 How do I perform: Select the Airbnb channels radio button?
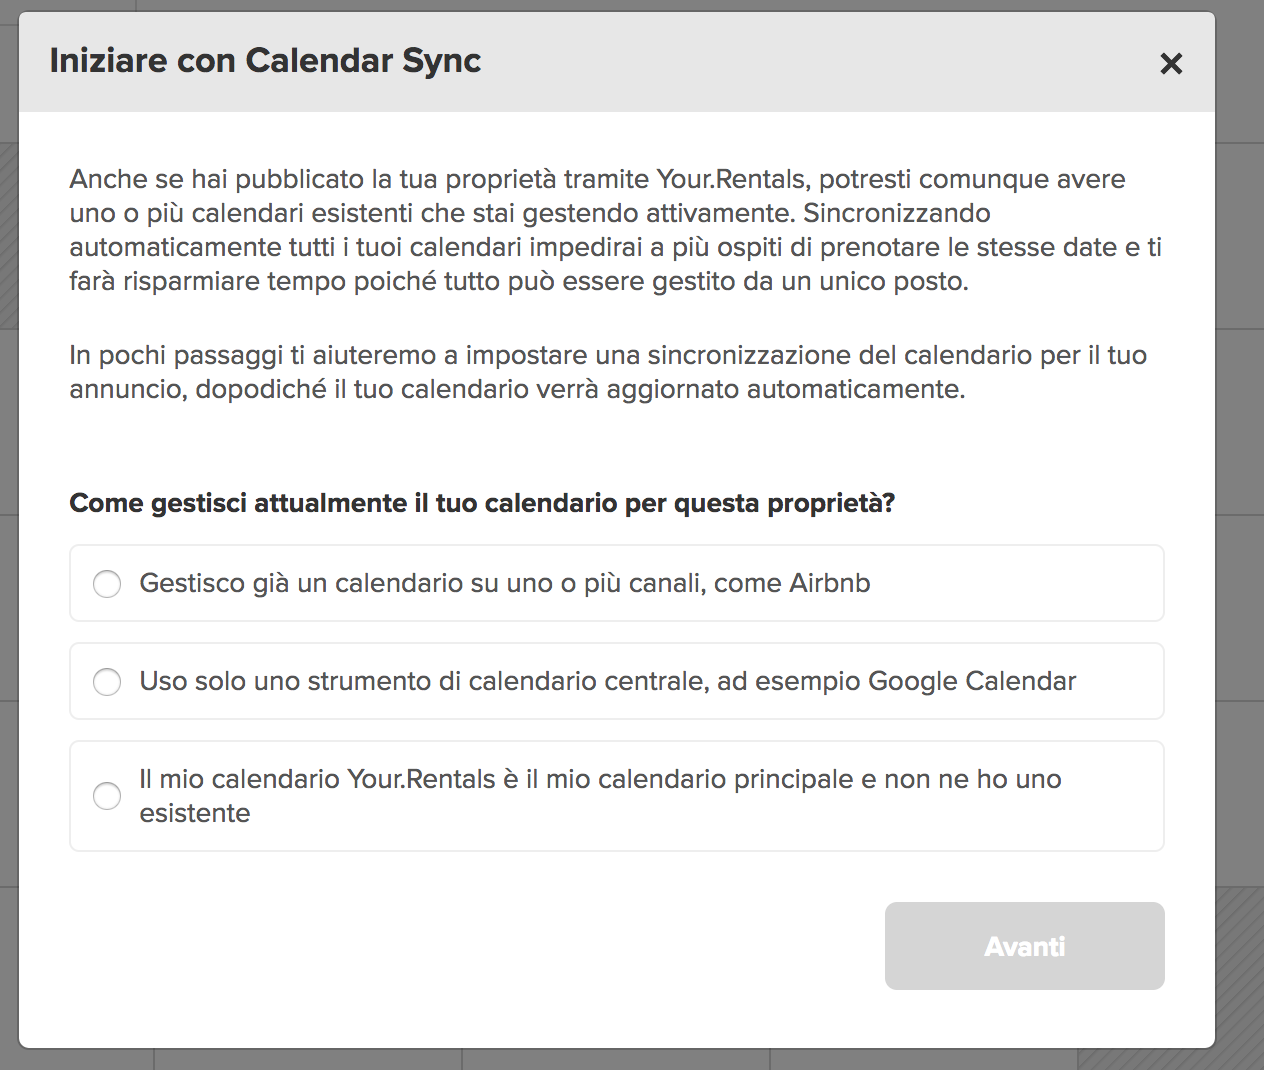107,584
